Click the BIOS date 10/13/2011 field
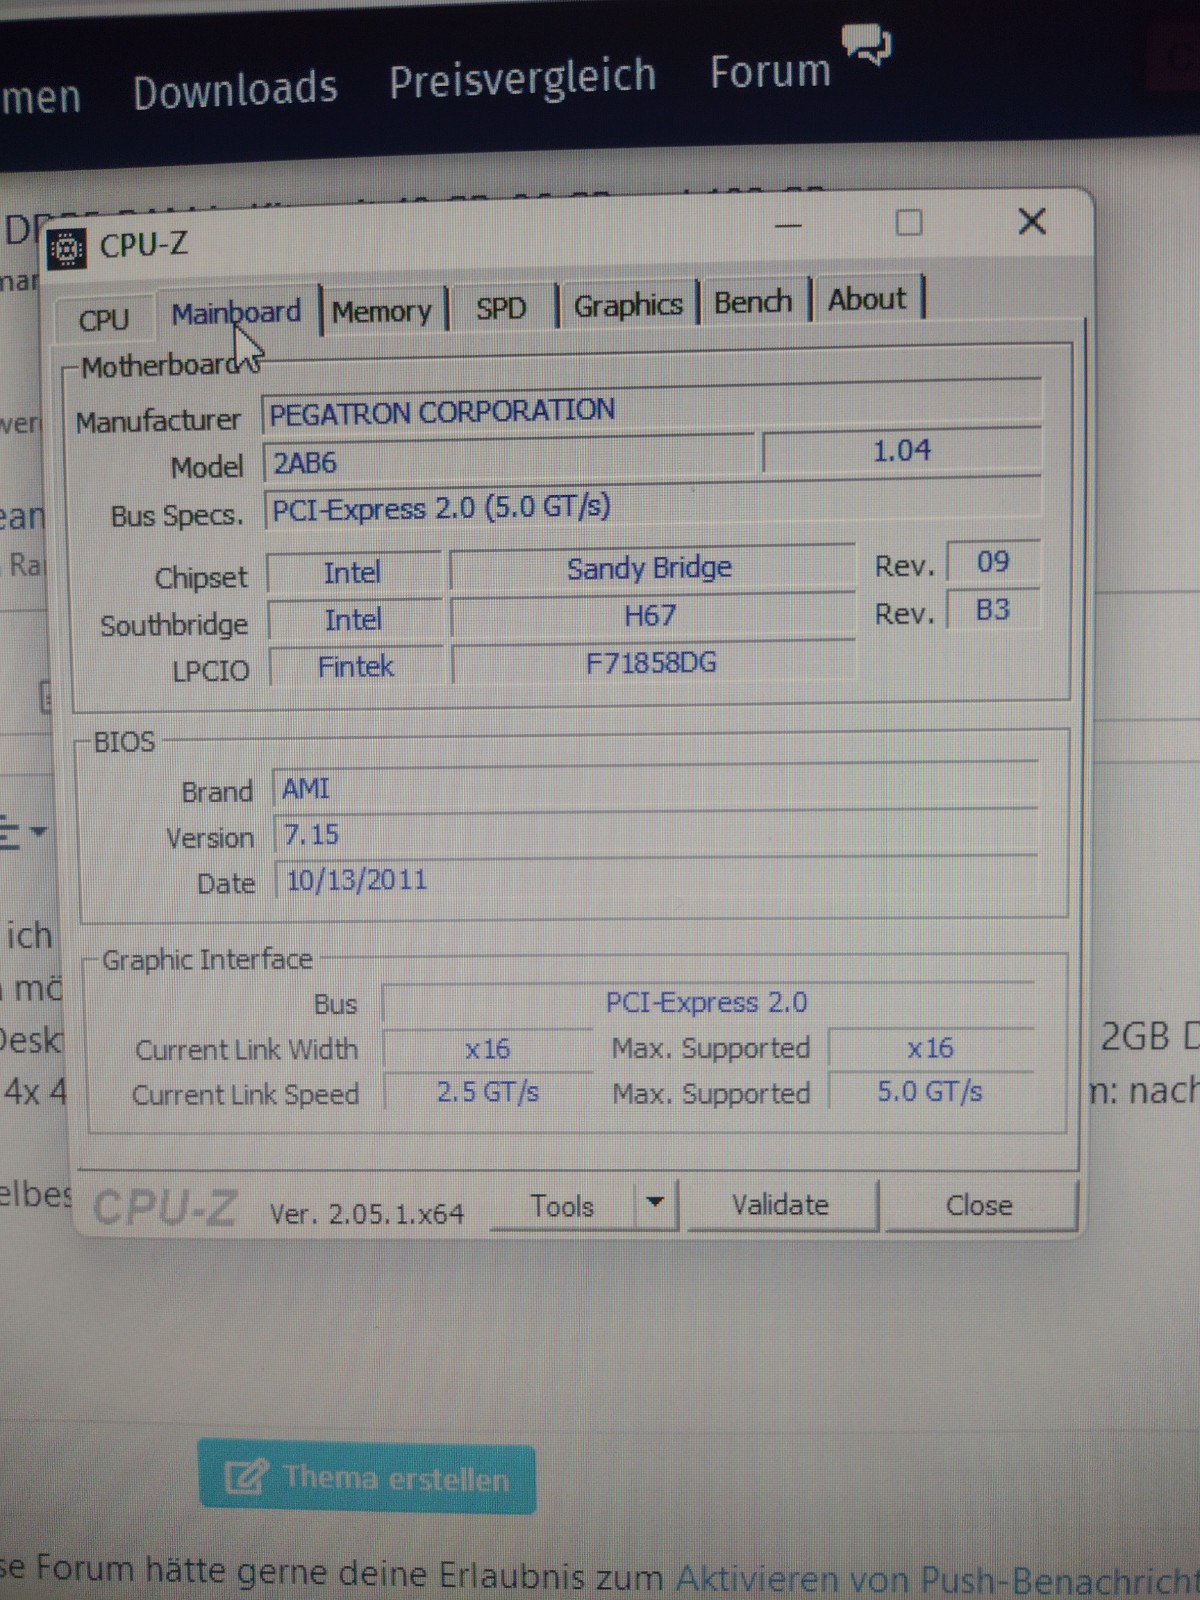 click(x=657, y=879)
